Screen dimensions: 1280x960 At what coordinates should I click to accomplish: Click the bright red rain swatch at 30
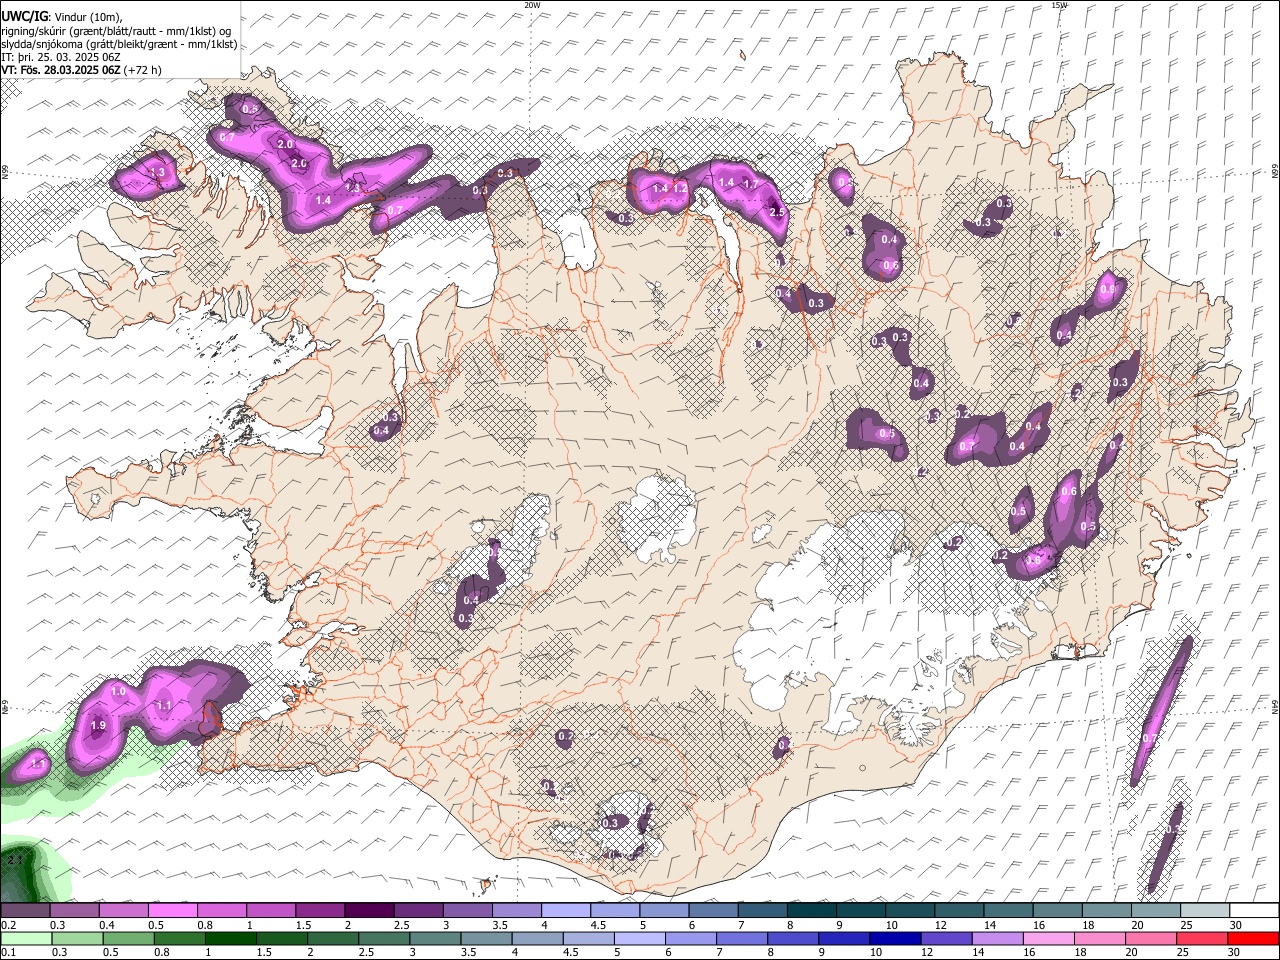[1253, 938]
